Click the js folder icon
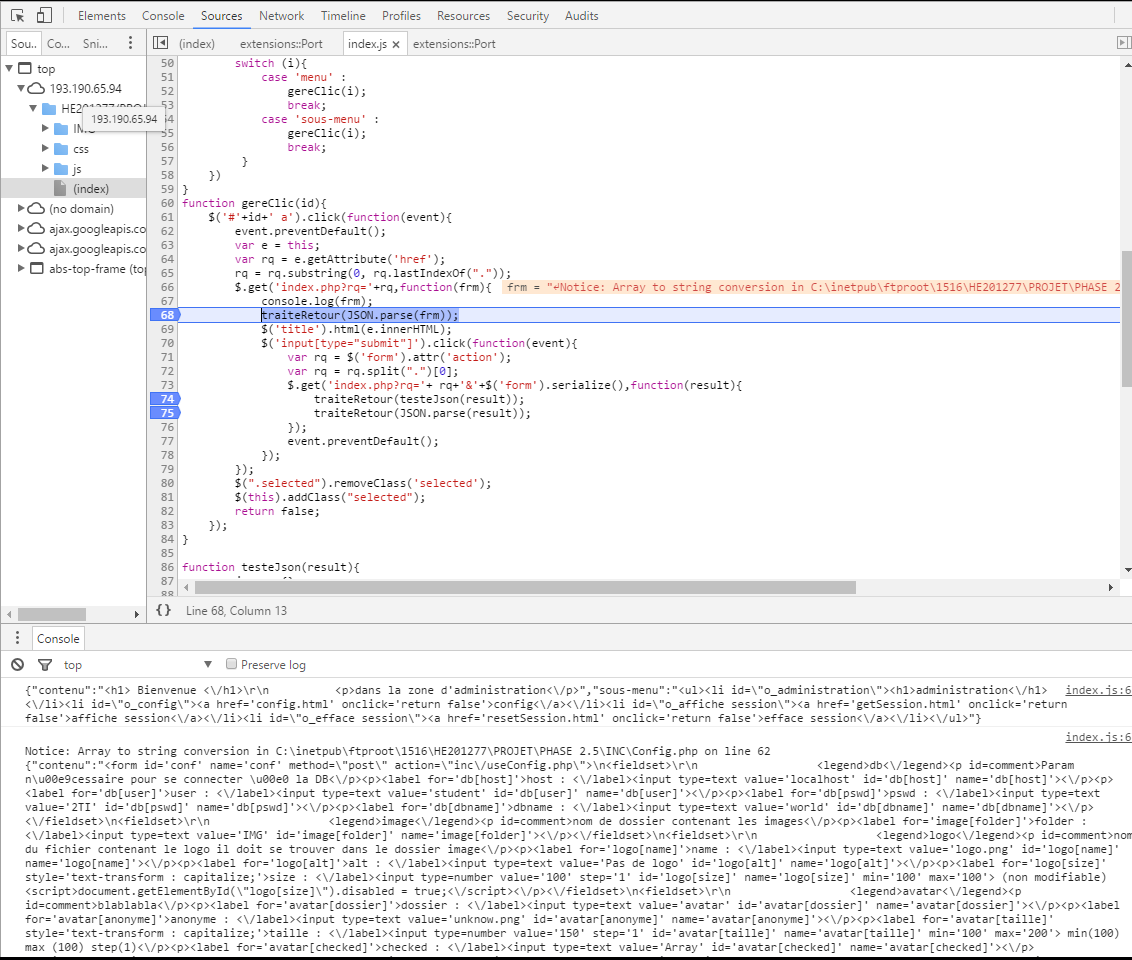Image resolution: width=1132 pixels, height=960 pixels. (x=61, y=168)
